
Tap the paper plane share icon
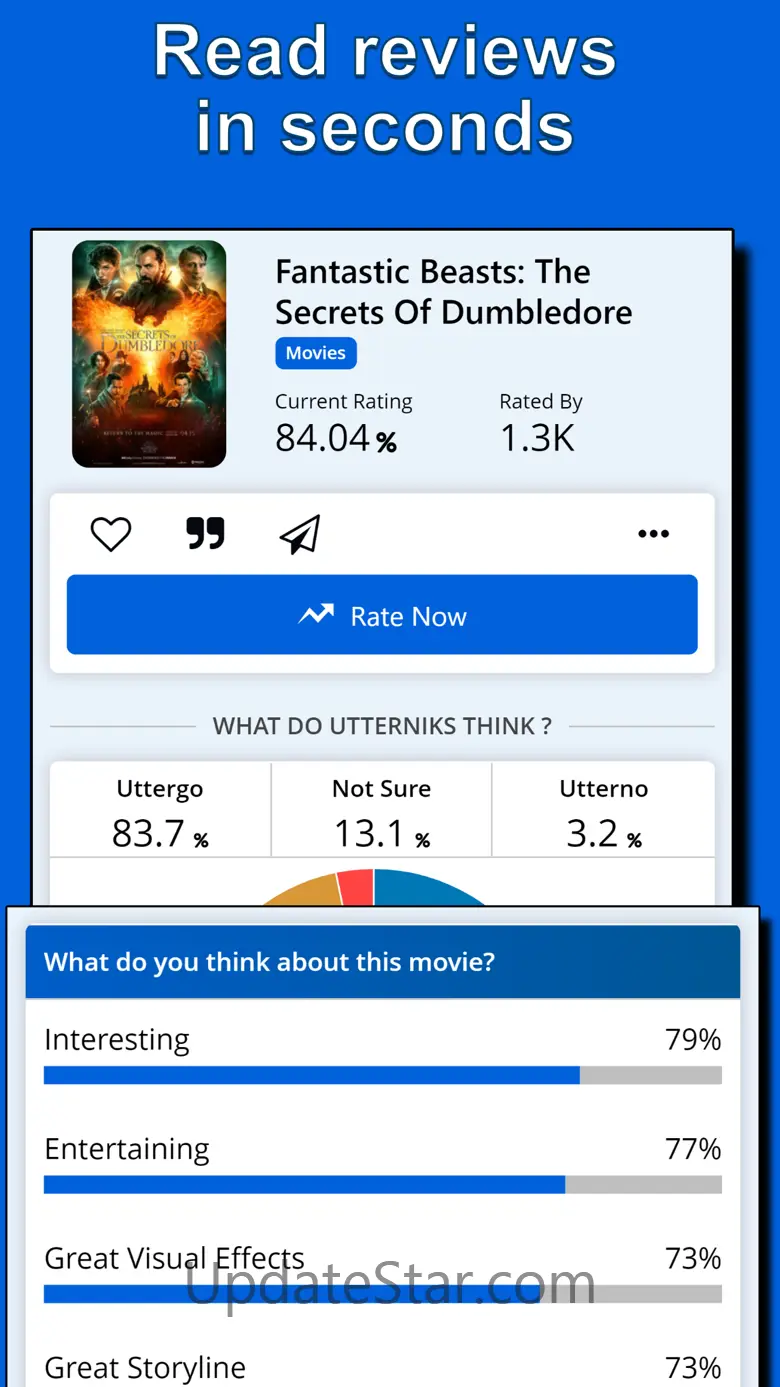tap(300, 534)
